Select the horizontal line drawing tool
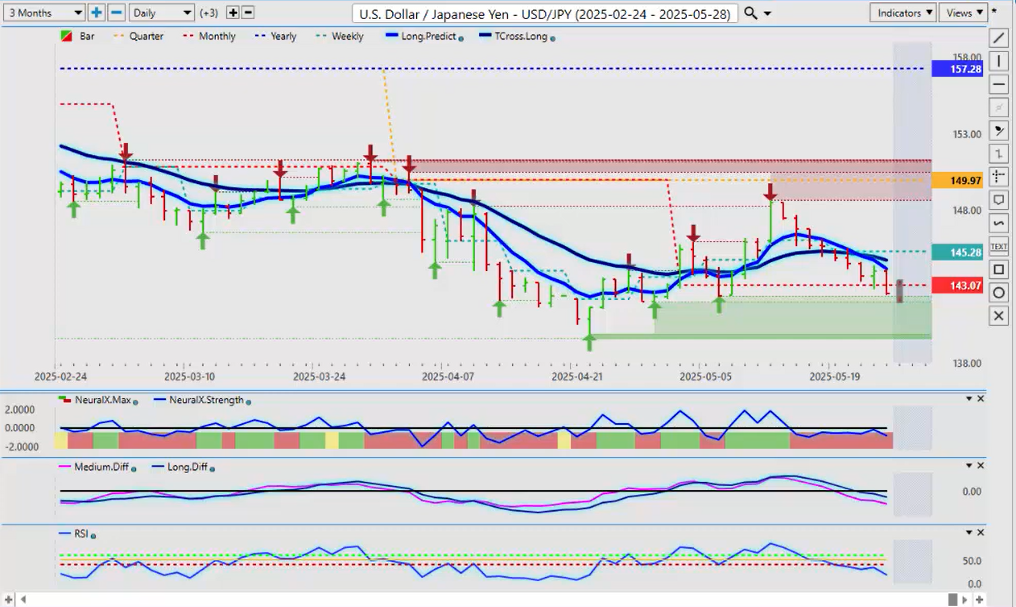The image size is (1016, 607). point(998,84)
